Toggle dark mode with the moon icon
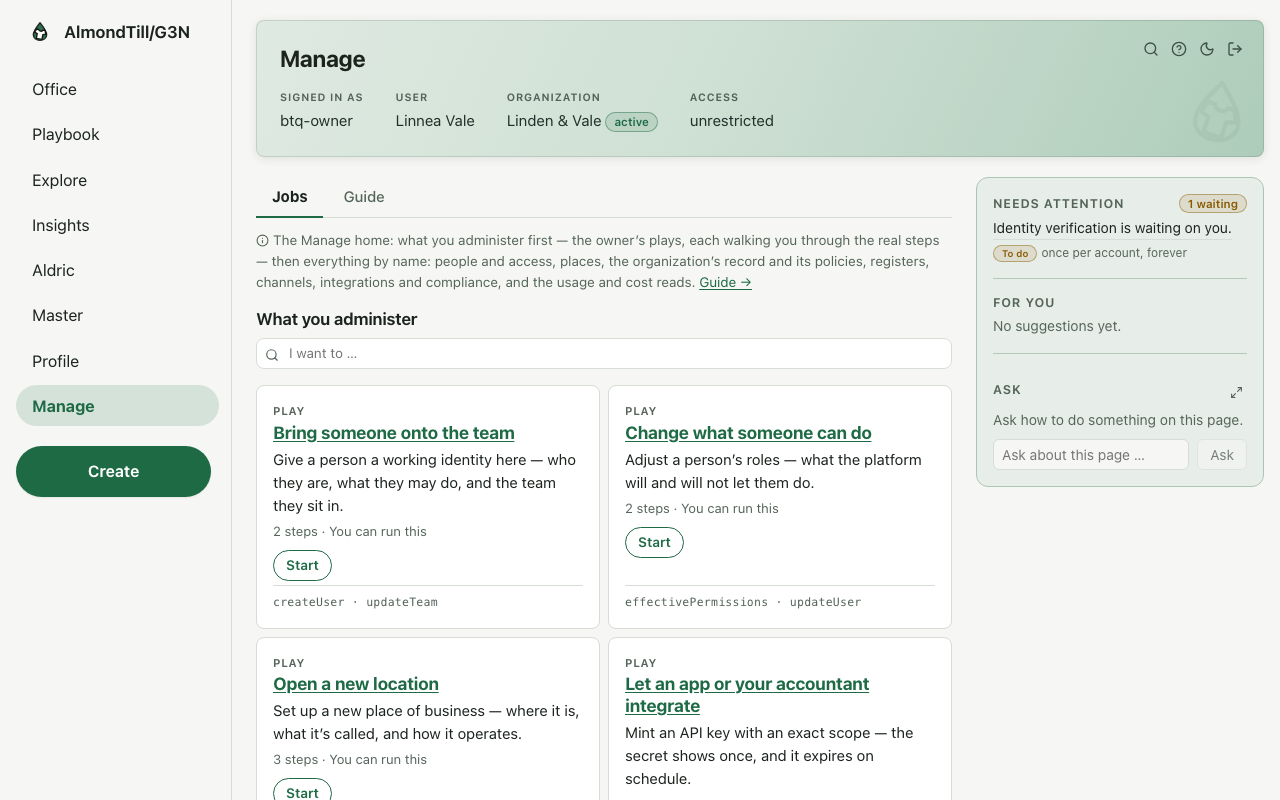 [x=1207, y=49]
